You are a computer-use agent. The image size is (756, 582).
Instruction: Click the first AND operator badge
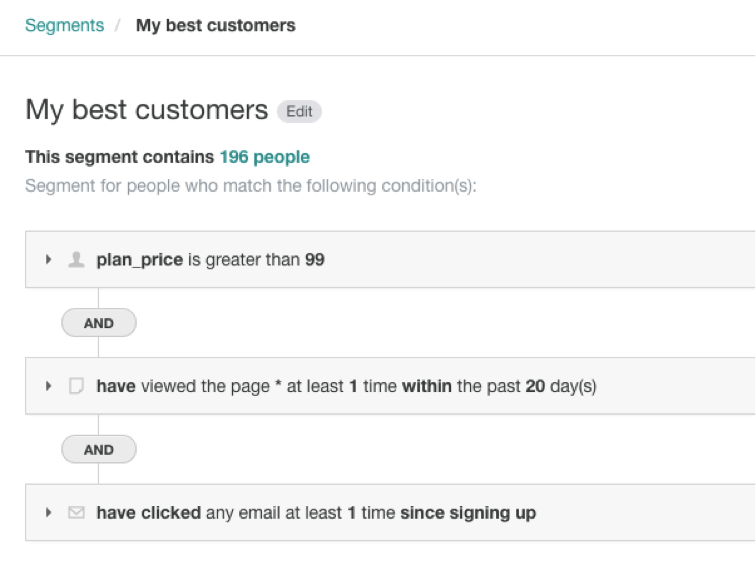[99, 323]
